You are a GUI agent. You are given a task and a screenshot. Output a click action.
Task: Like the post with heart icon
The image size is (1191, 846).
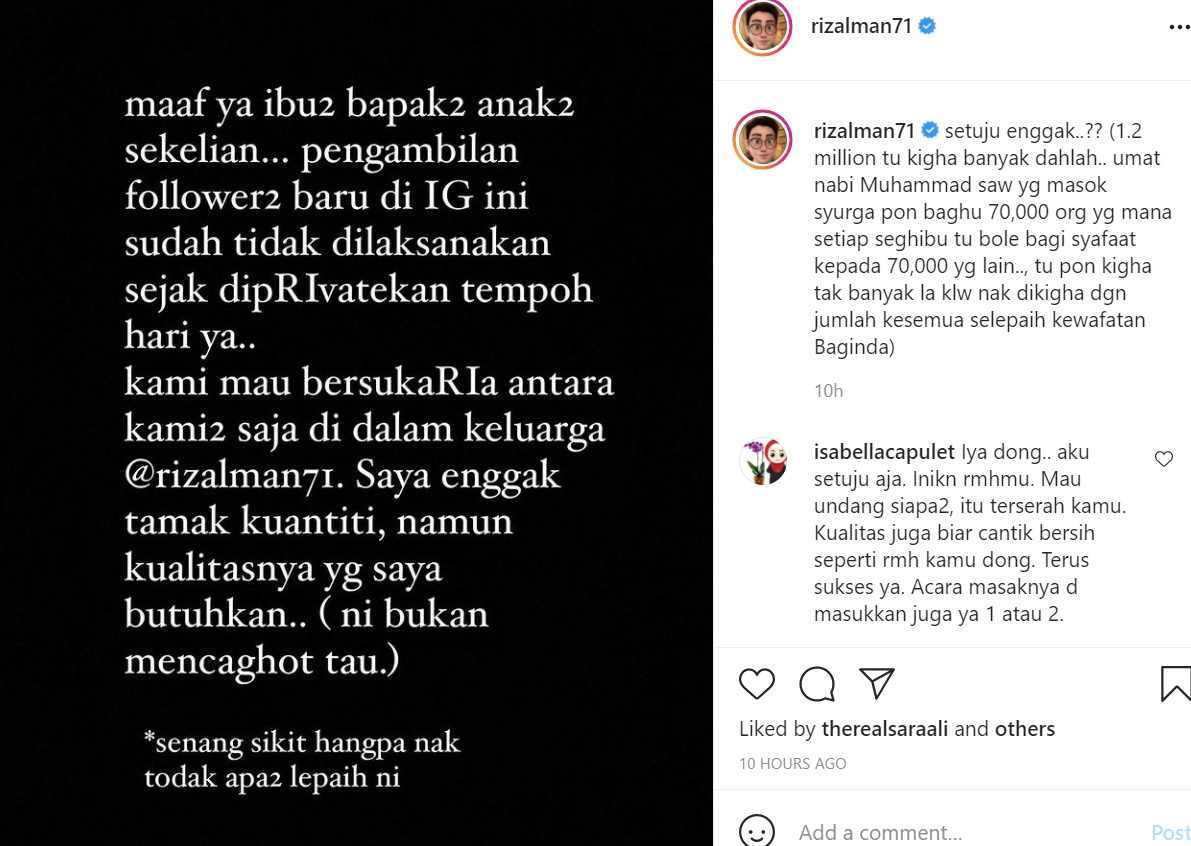tap(757, 683)
